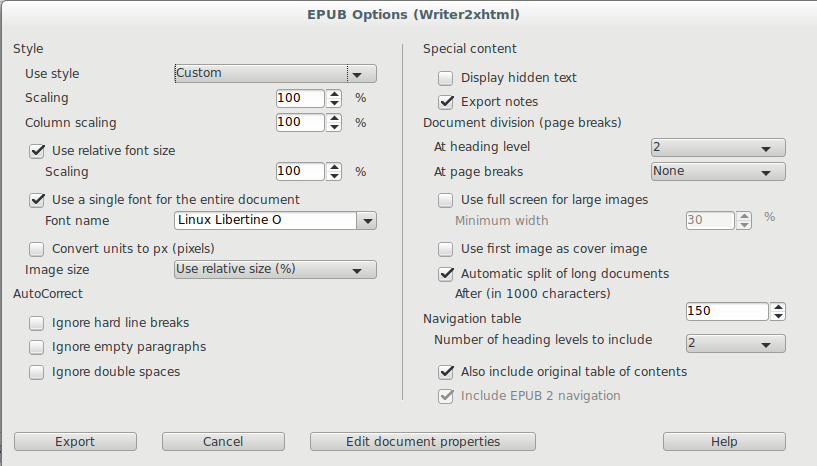Open the Font name dropdown arrow
817x466 pixels.
click(x=367, y=221)
